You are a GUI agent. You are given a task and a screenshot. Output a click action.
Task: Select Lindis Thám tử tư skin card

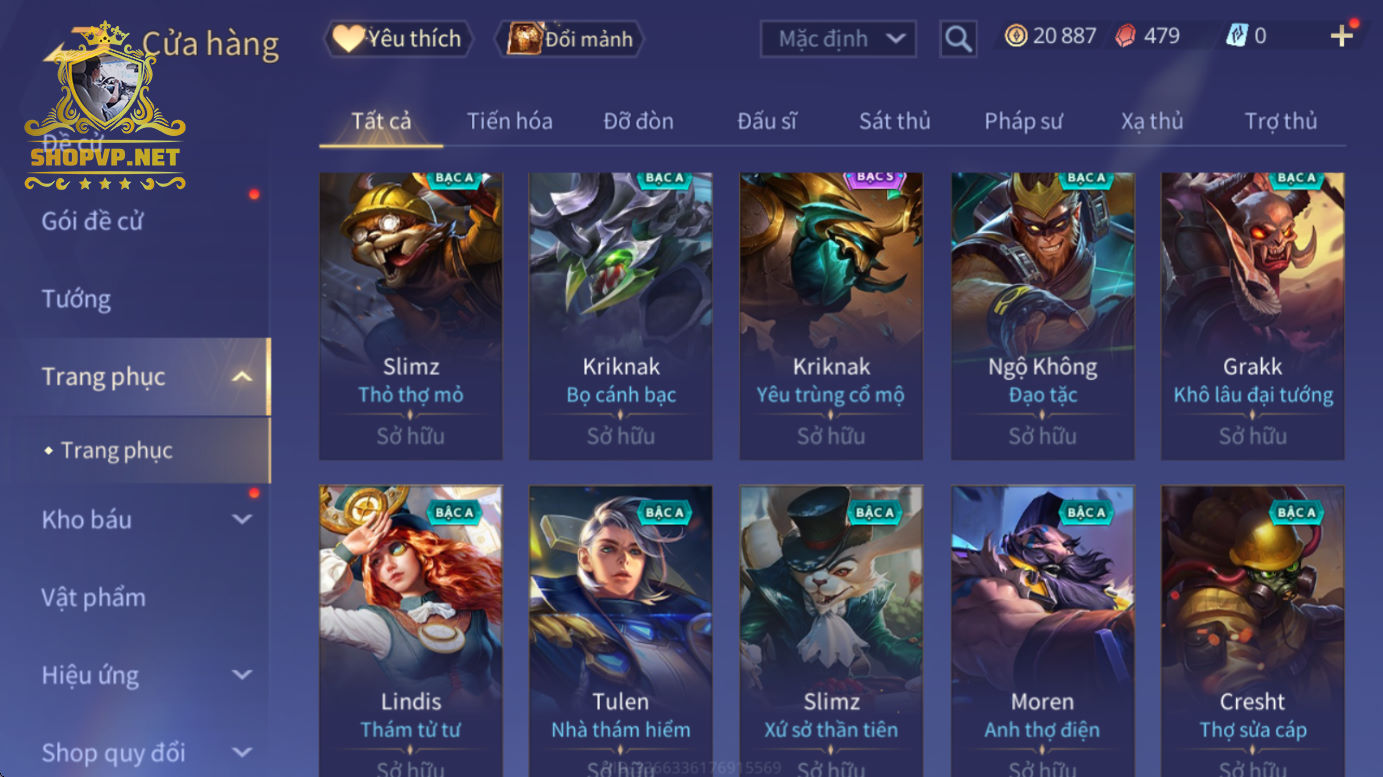coord(411,632)
